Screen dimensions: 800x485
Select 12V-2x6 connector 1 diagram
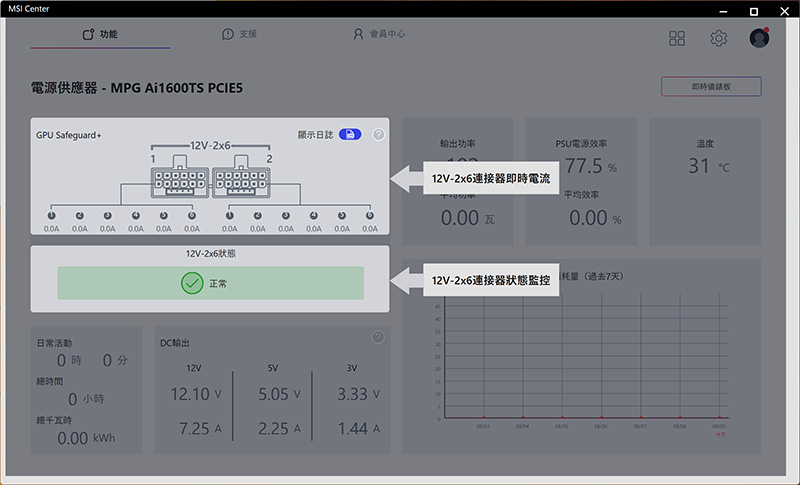coord(180,177)
